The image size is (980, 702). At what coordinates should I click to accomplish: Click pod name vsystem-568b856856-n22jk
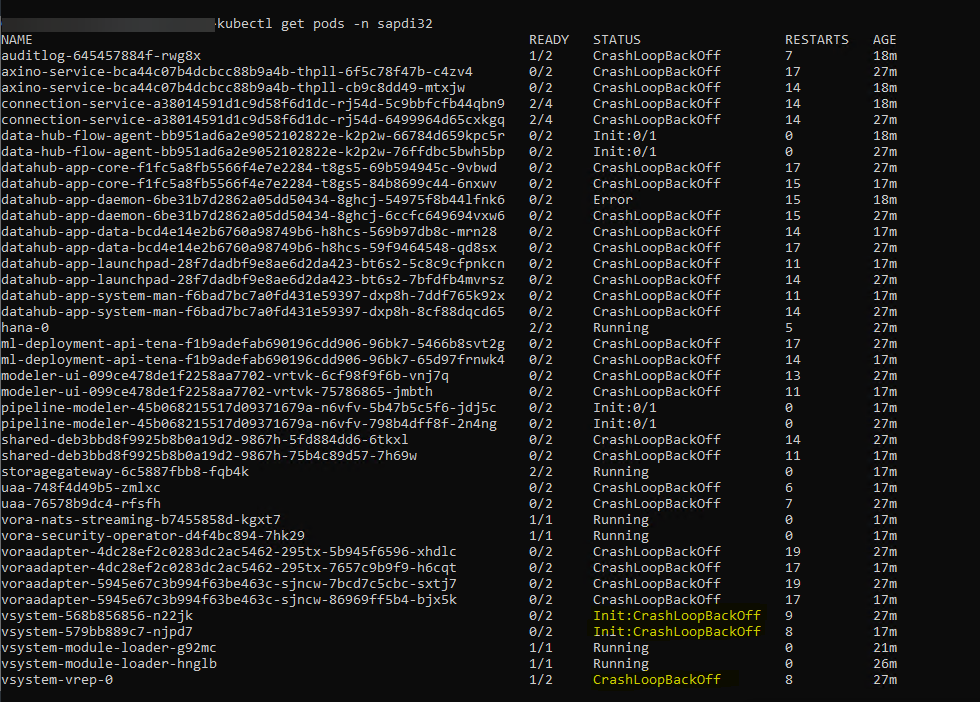pos(97,616)
